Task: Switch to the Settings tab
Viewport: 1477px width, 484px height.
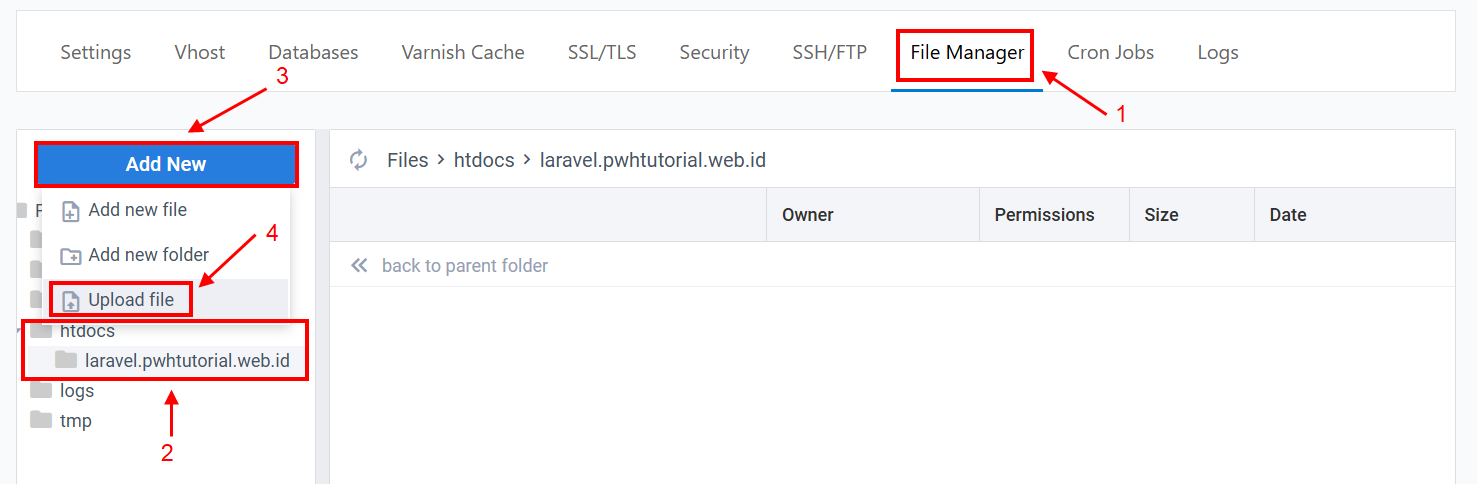Action: pyautogui.click(x=96, y=53)
